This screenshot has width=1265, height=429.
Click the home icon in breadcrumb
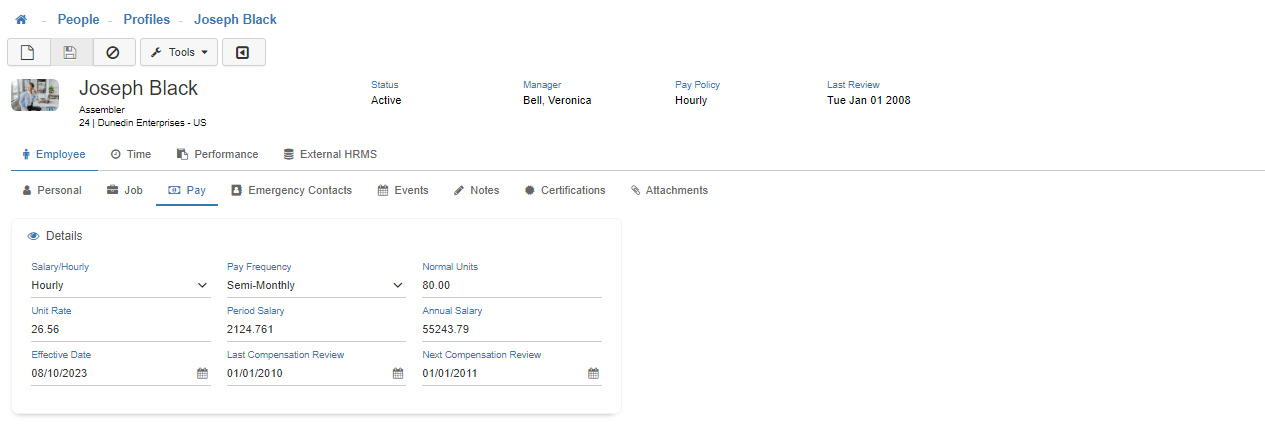pos(21,20)
